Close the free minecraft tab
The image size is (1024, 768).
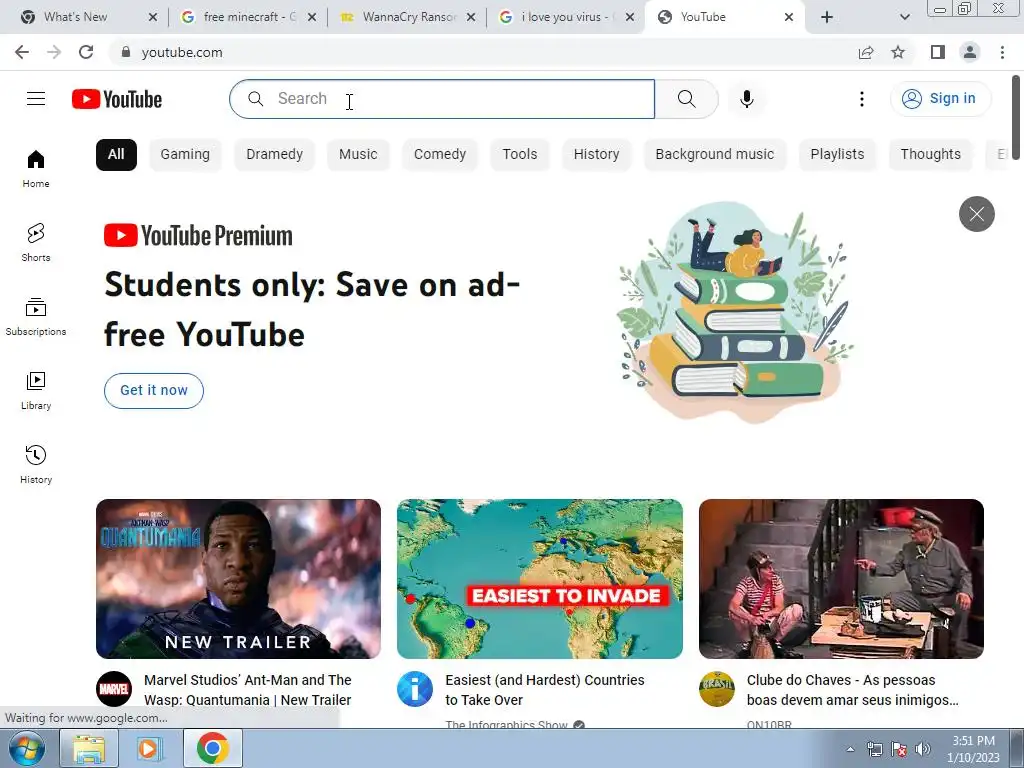tap(312, 17)
